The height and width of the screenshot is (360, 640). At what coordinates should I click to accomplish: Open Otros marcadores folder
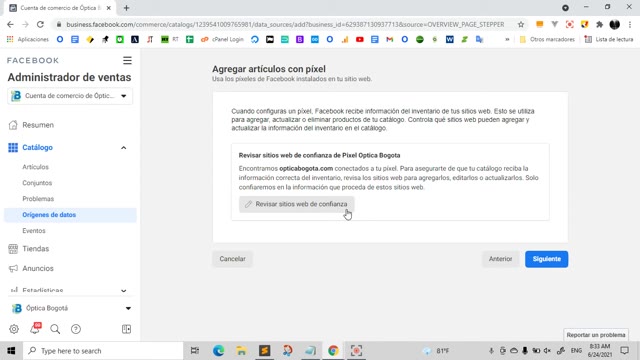click(547, 40)
